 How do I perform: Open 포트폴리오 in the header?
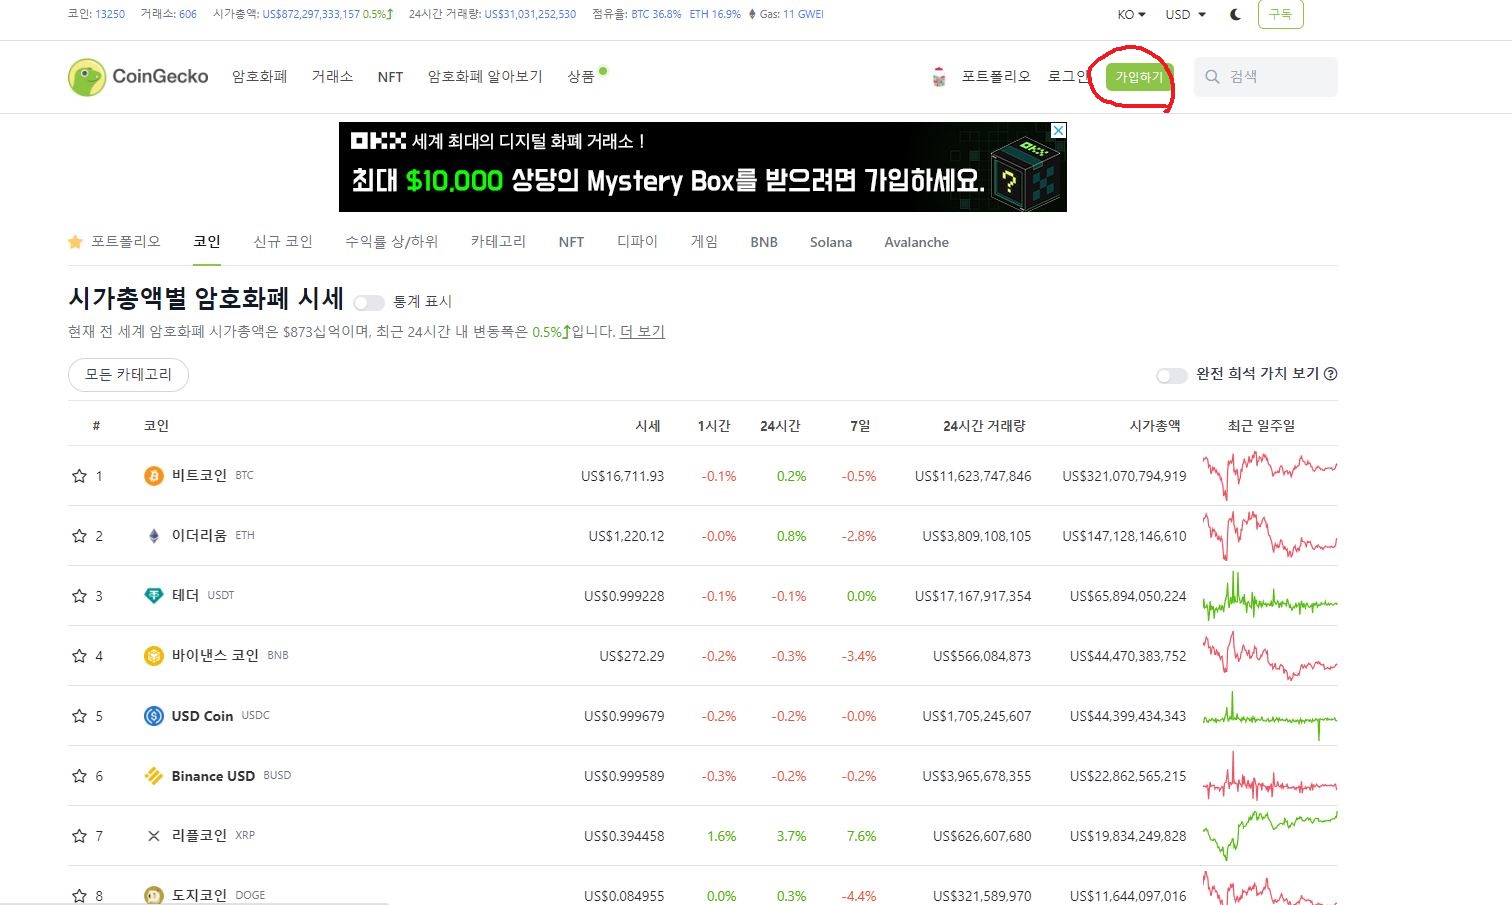tap(996, 77)
